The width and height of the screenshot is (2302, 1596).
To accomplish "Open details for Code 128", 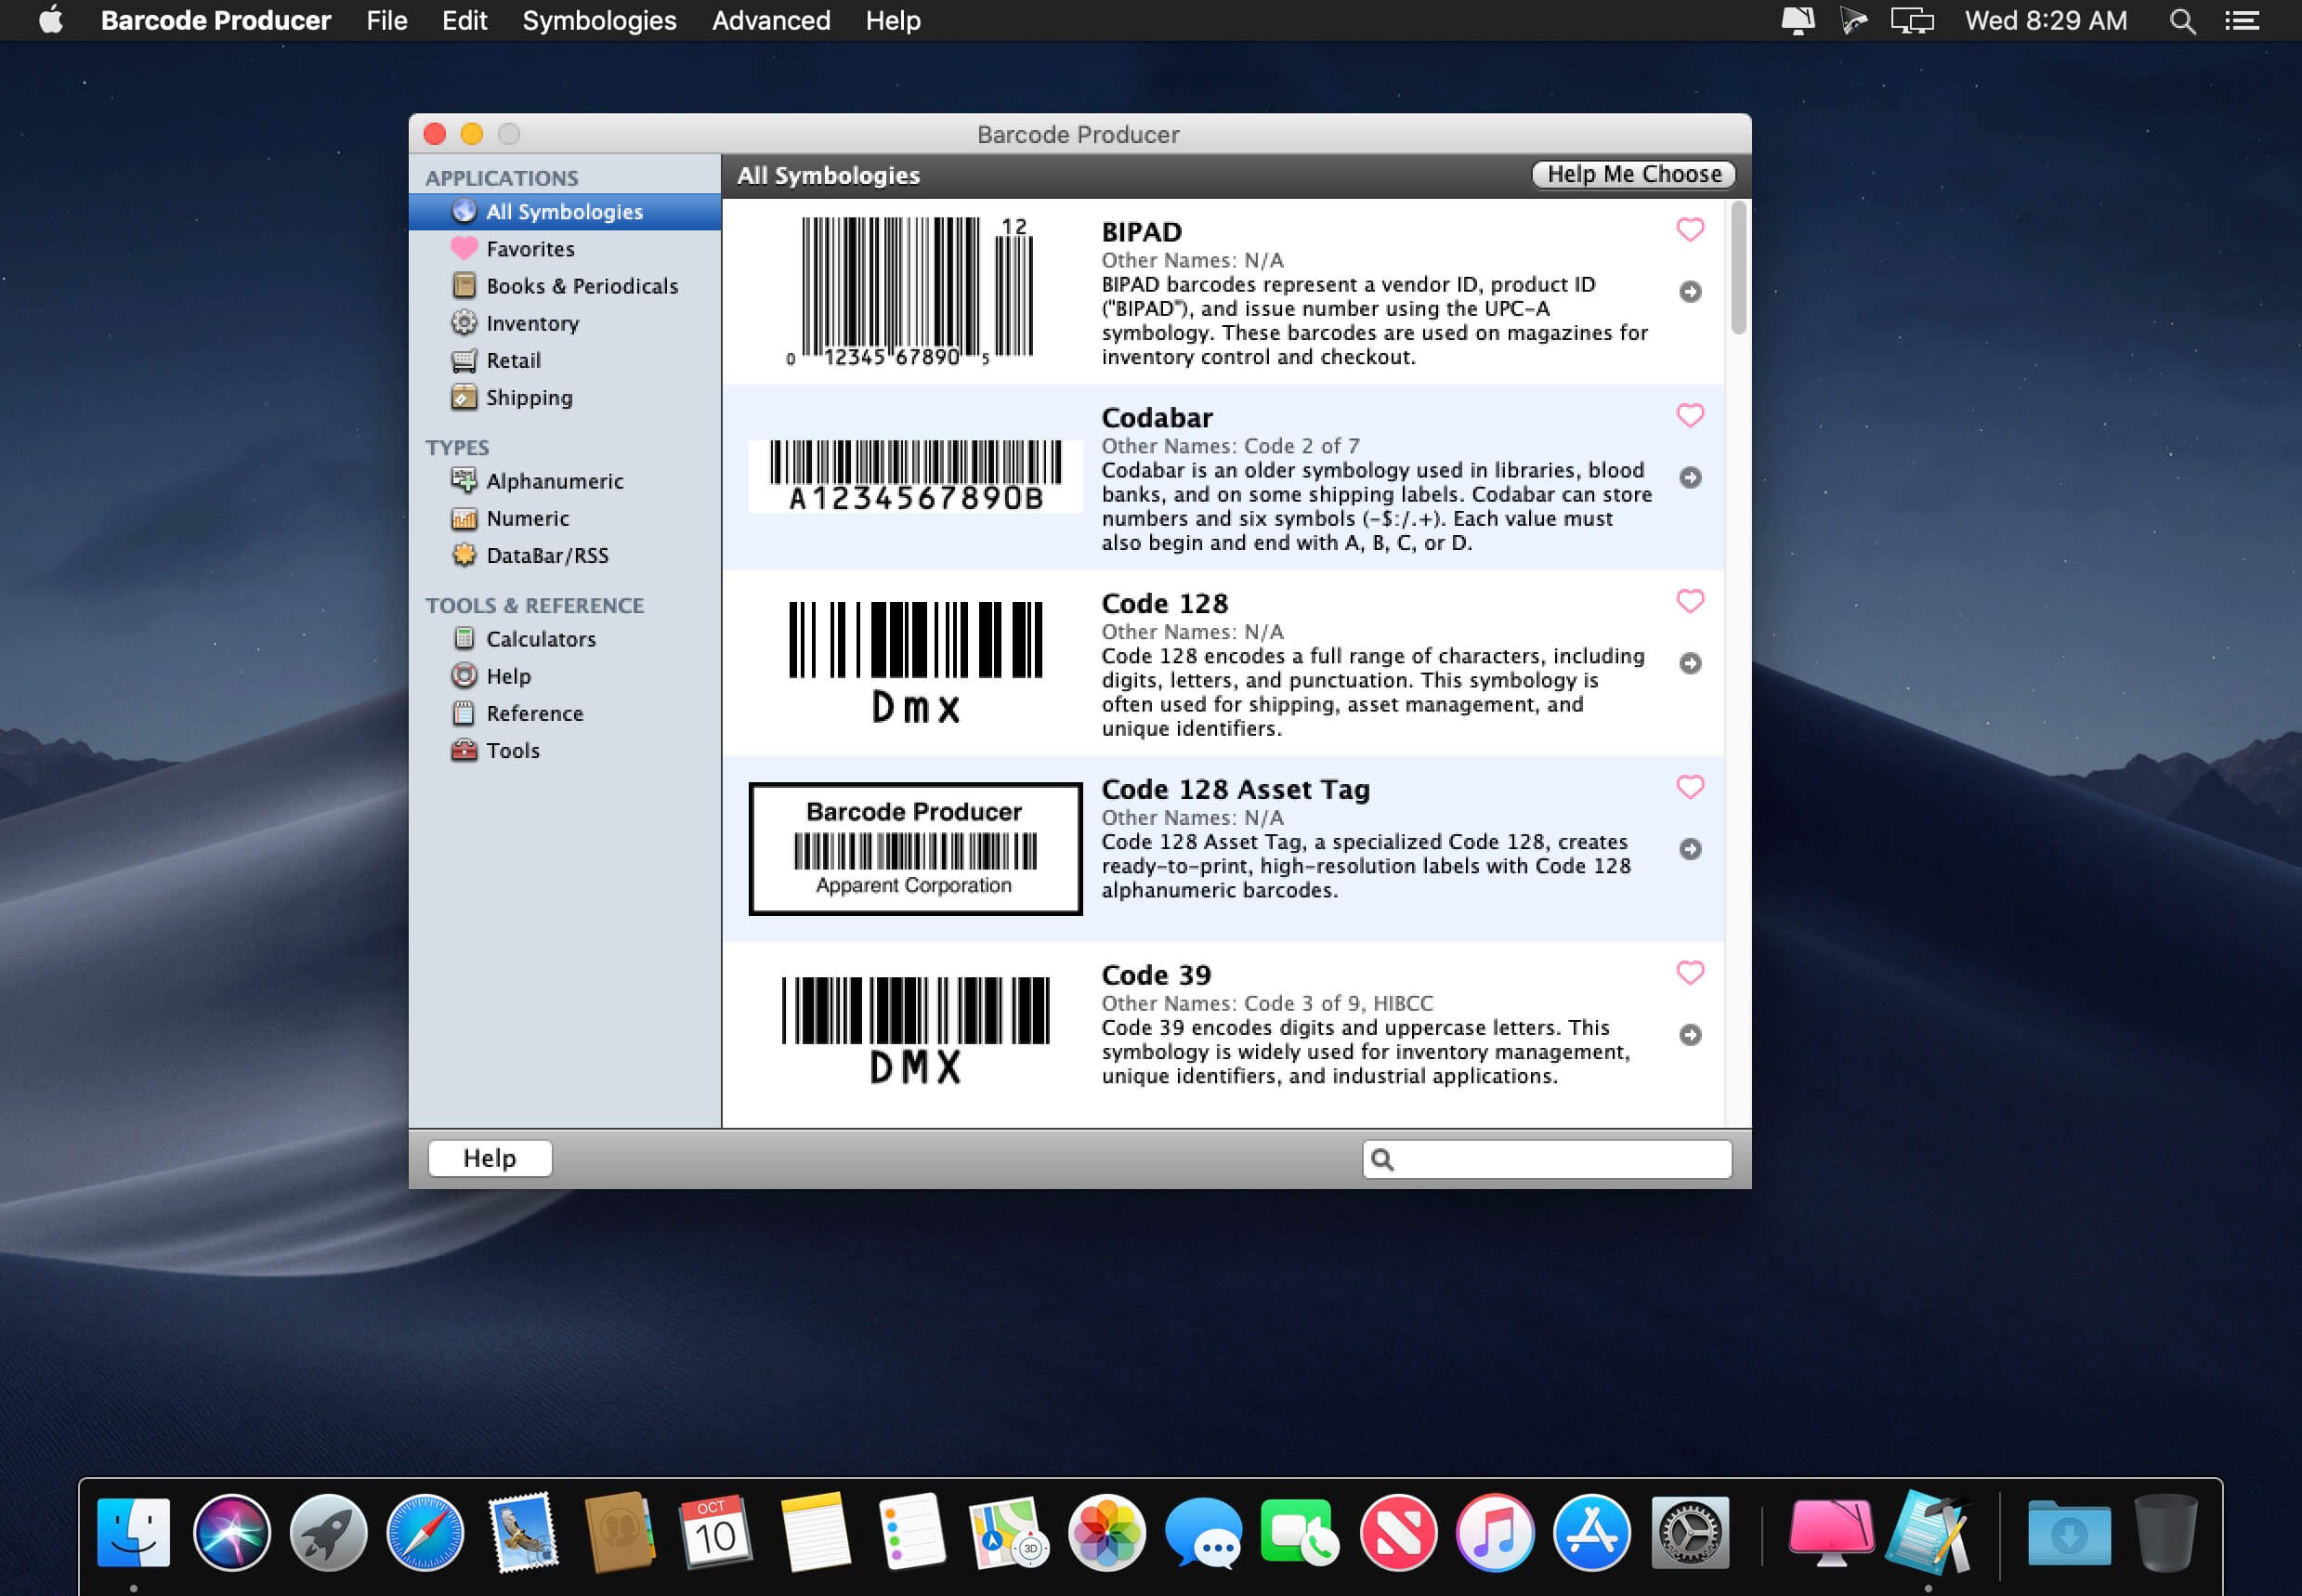I will point(1690,662).
